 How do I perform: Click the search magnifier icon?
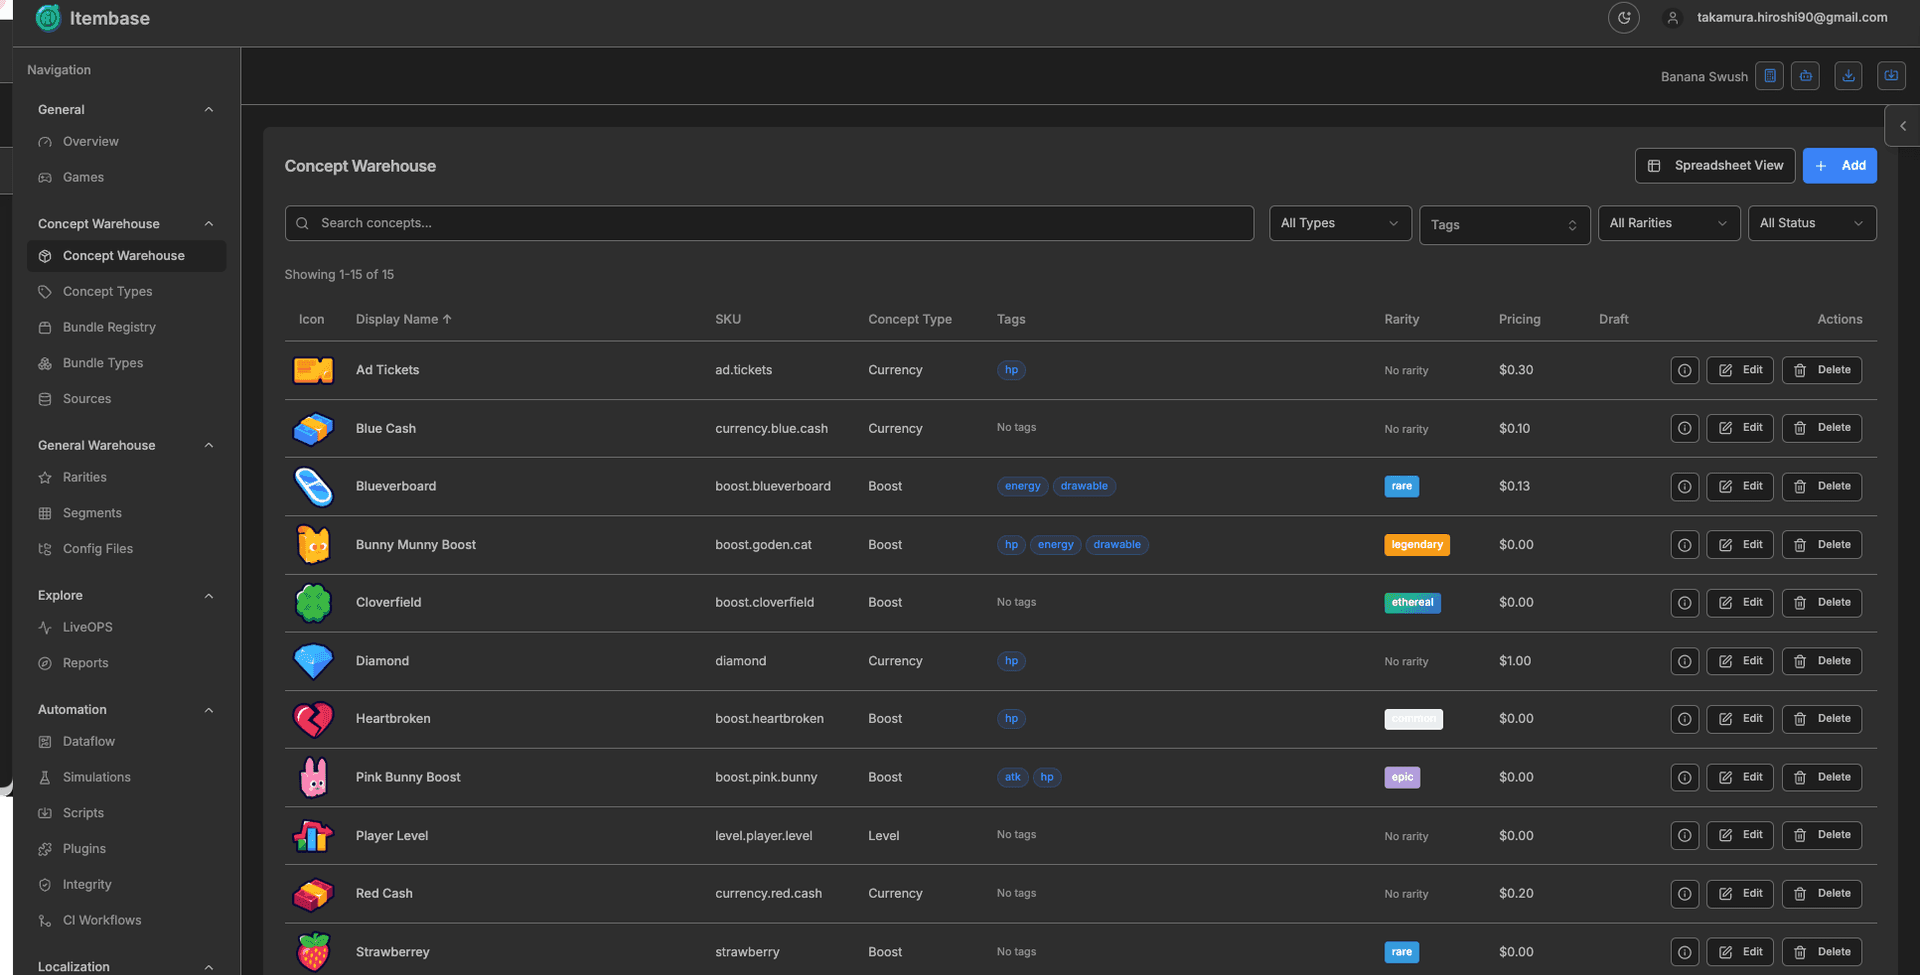(302, 223)
